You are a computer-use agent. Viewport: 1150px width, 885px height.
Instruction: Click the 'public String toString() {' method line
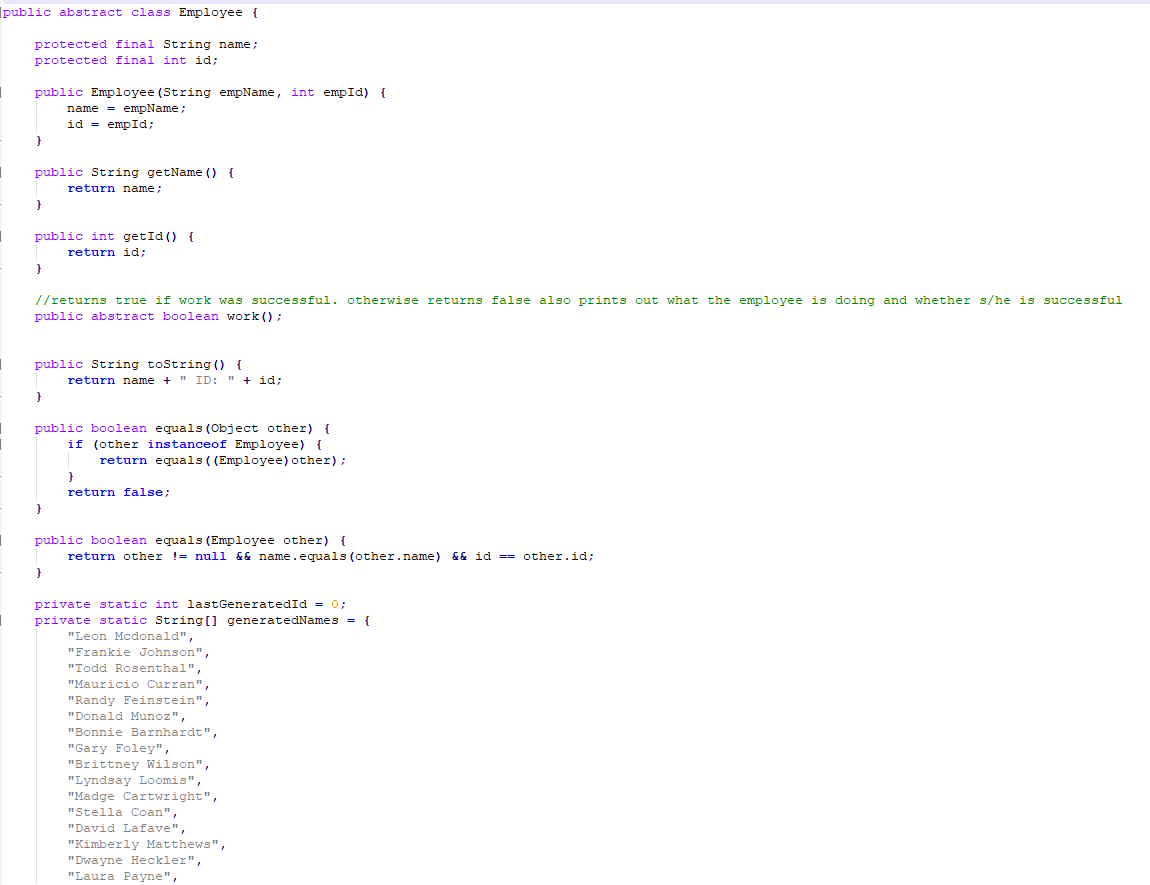coord(139,364)
